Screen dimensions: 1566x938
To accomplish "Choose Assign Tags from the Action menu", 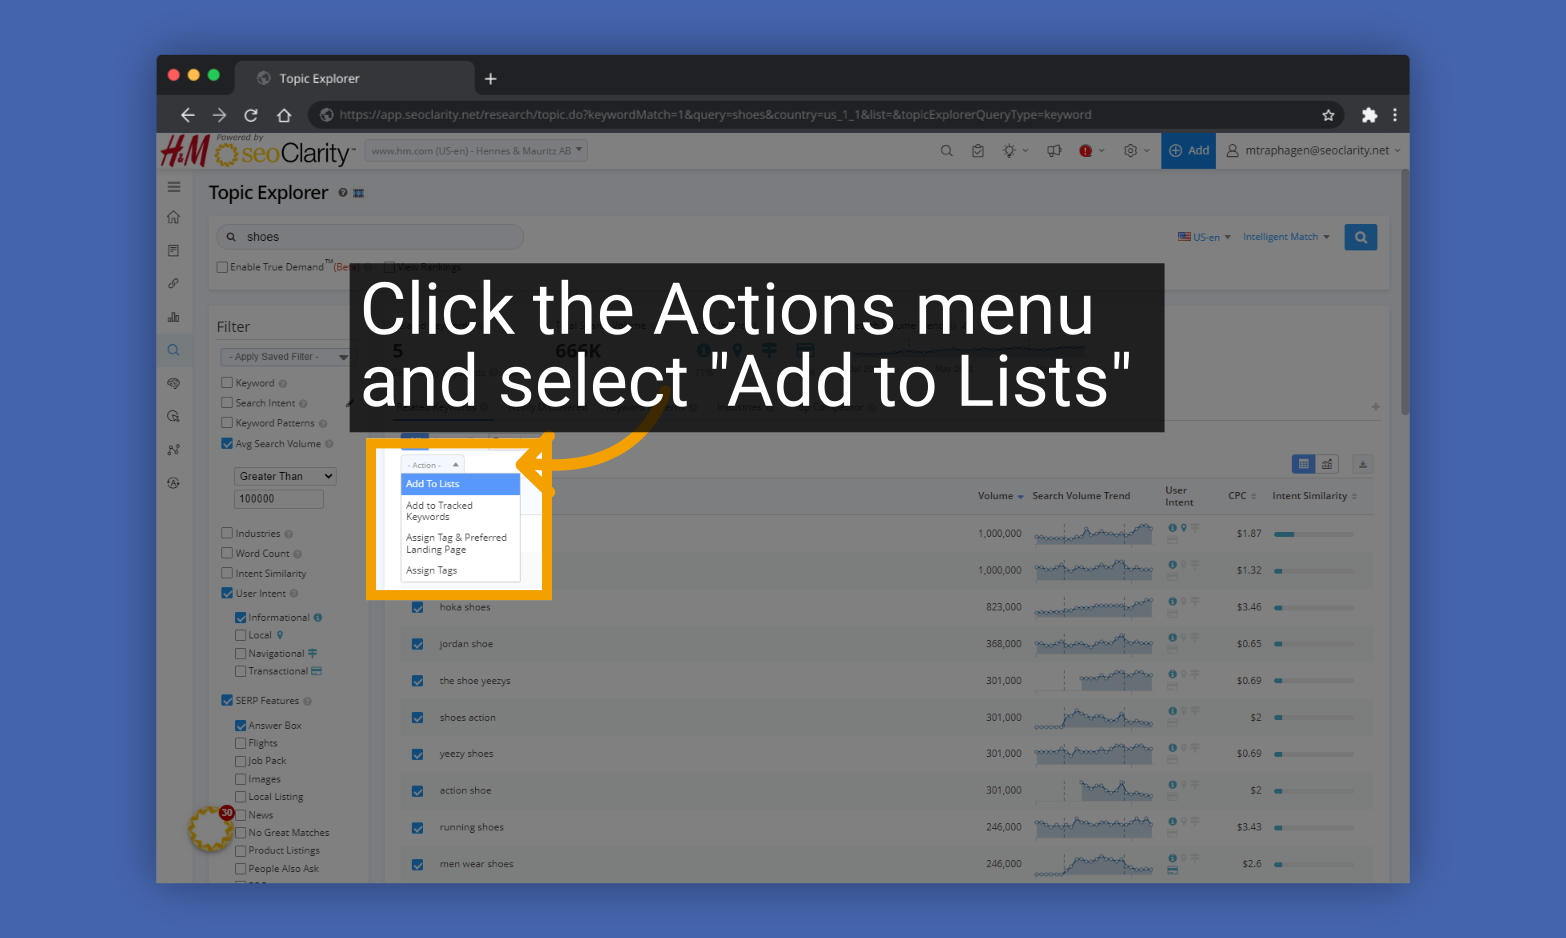I will click(432, 569).
